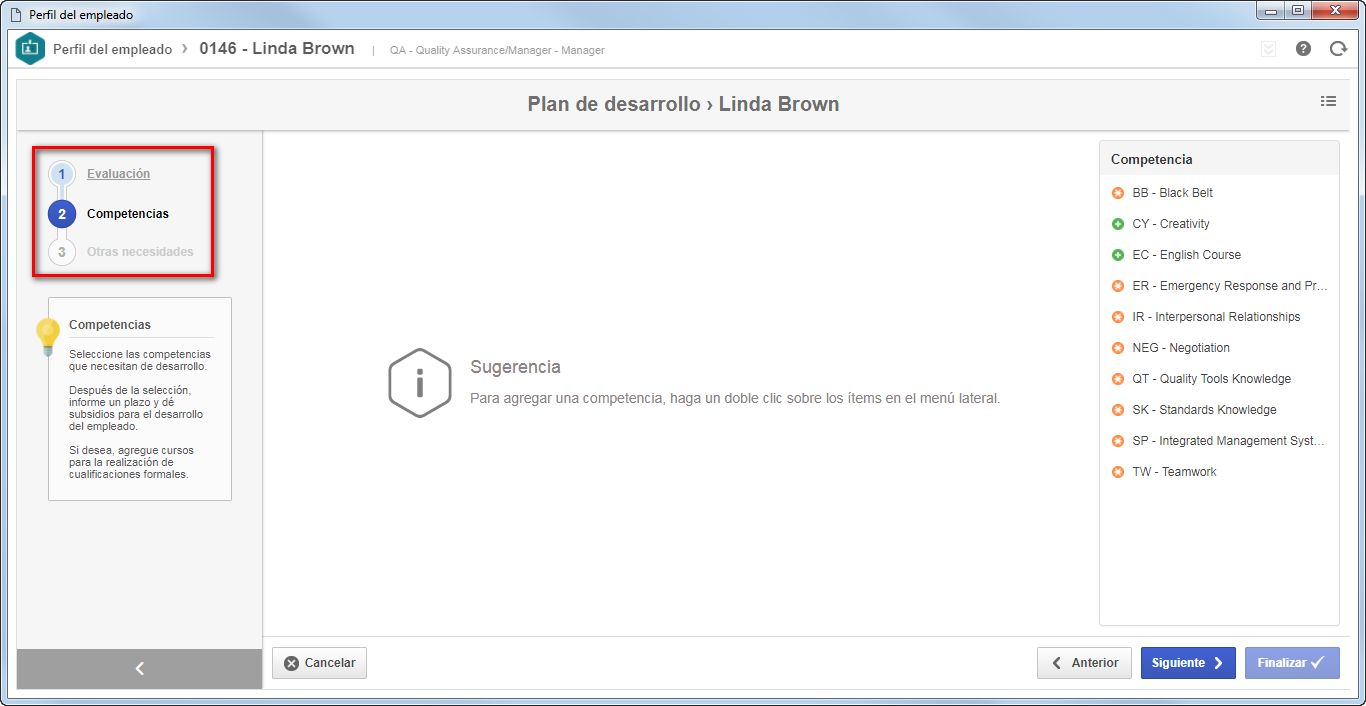This screenshot has width=1366, height=706.
Task: Maximize the Perfil del empleado window
Action: (1298, 11)
